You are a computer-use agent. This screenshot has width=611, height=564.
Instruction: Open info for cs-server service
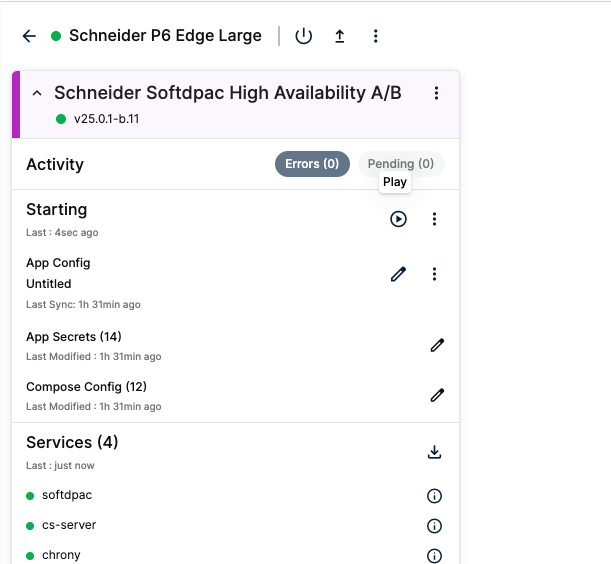[x=434, y=526]
